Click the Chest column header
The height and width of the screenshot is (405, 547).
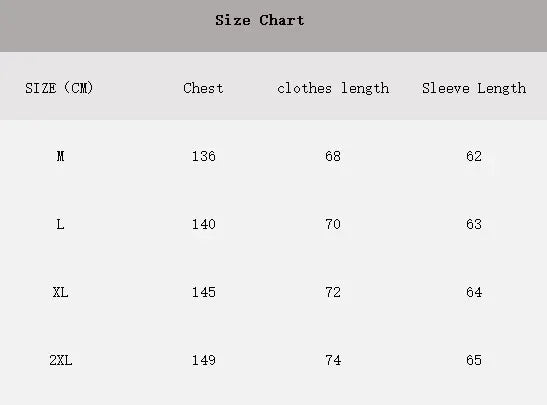click(203, 88)
